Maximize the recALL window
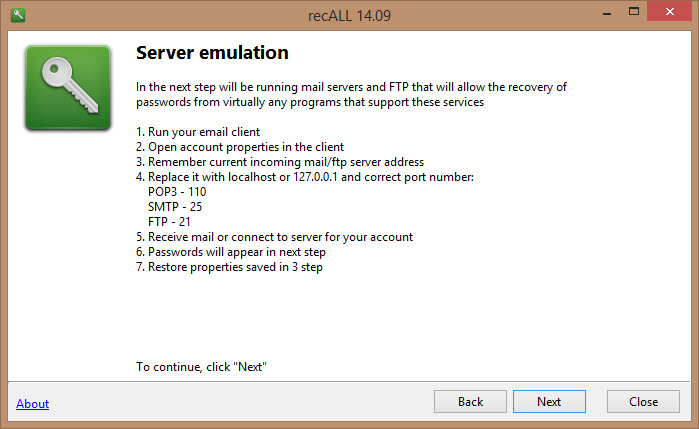The image size is (699, 429). [x=633, y=12]
